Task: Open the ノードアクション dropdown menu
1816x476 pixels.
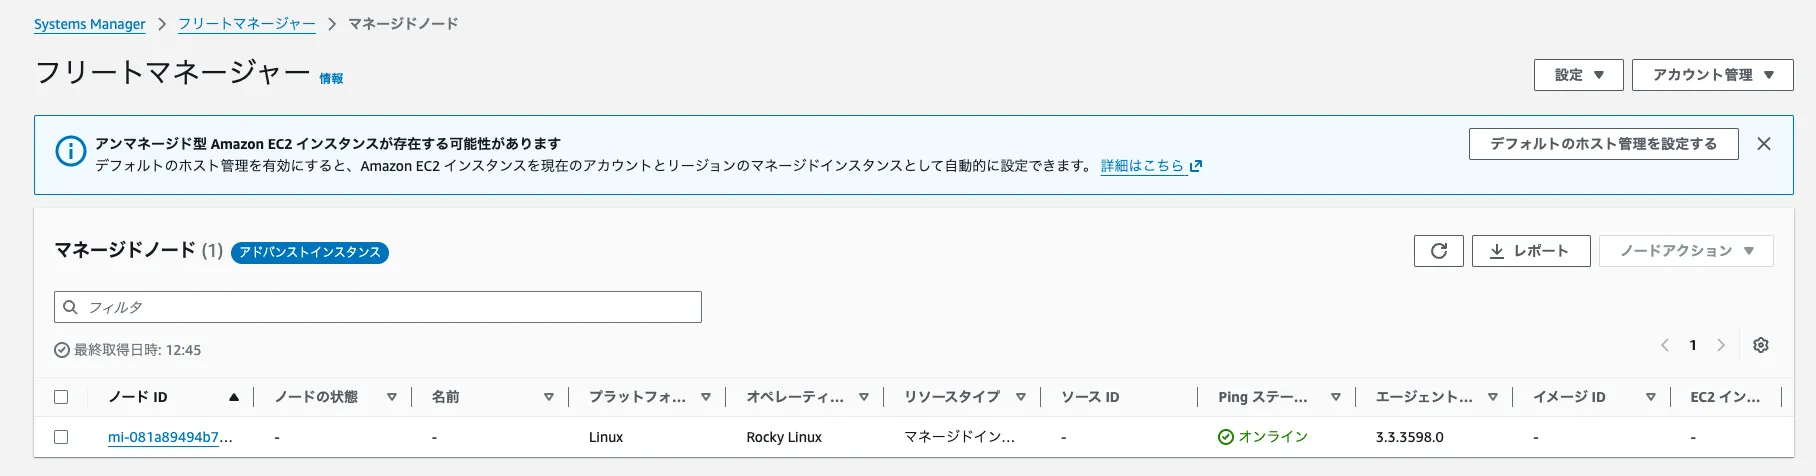Action: click(x=1686, y=251)
